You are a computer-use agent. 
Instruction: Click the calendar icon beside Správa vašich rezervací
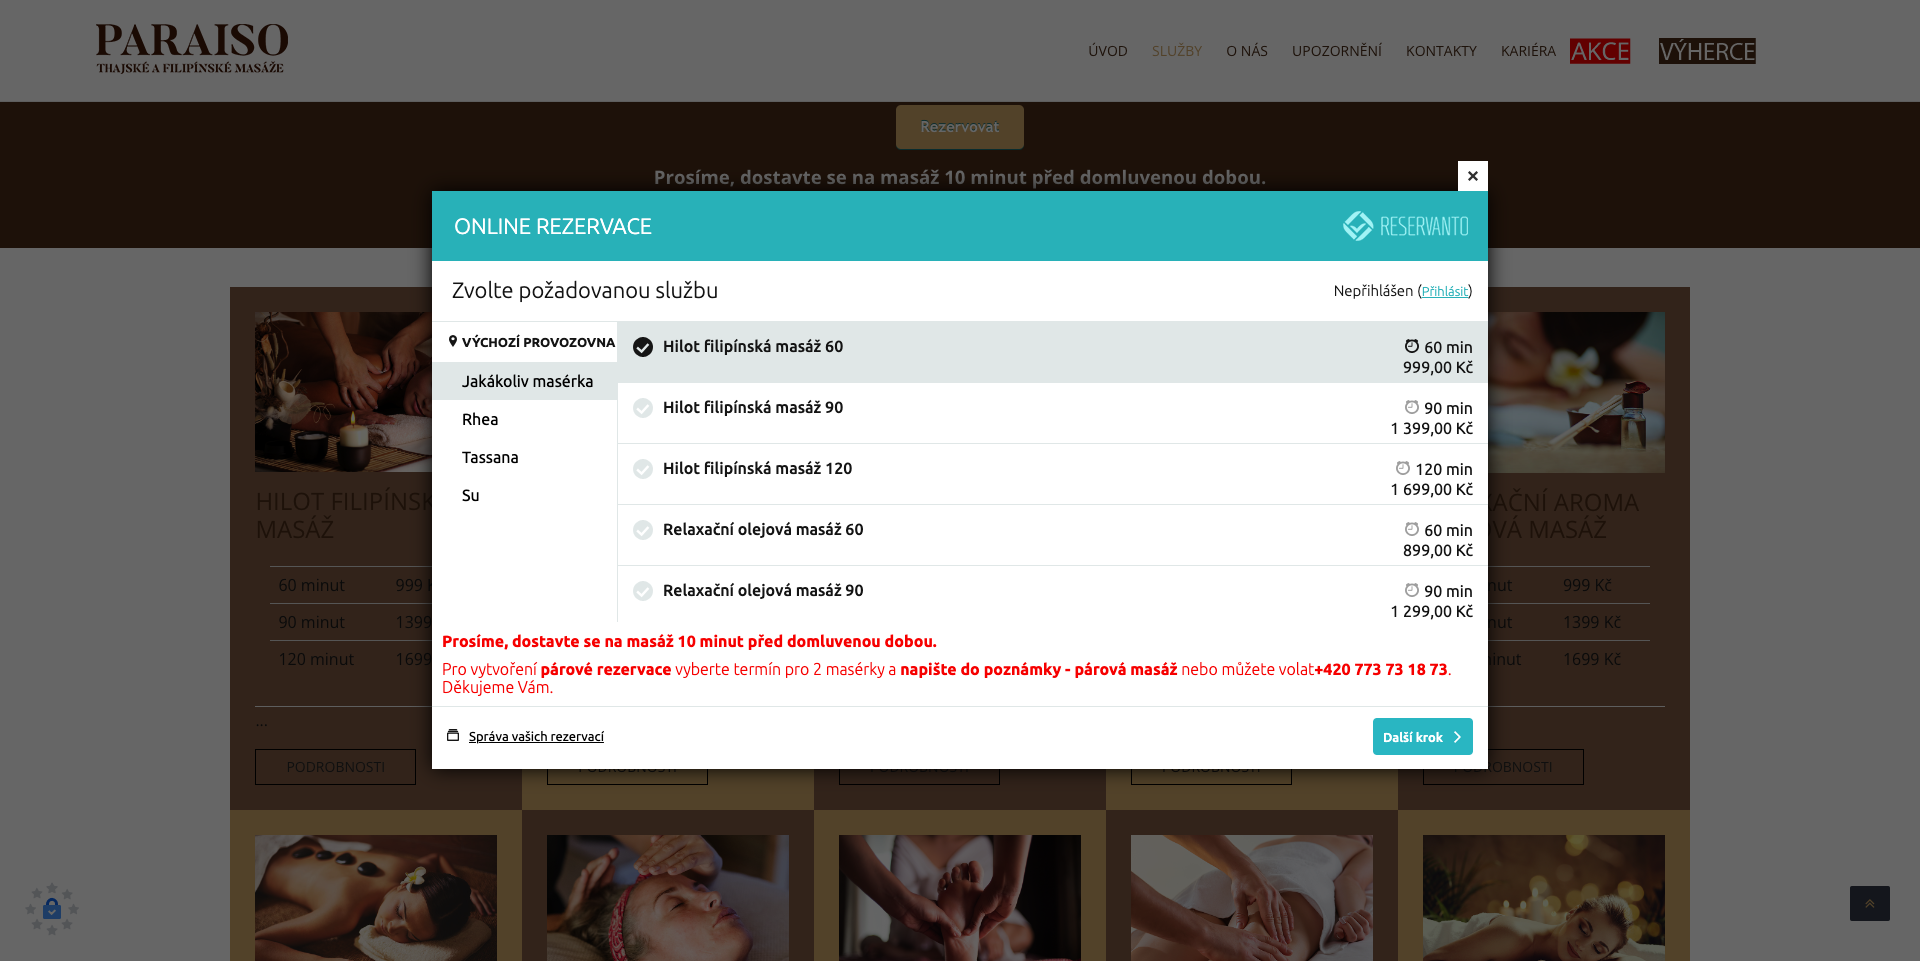453,735
